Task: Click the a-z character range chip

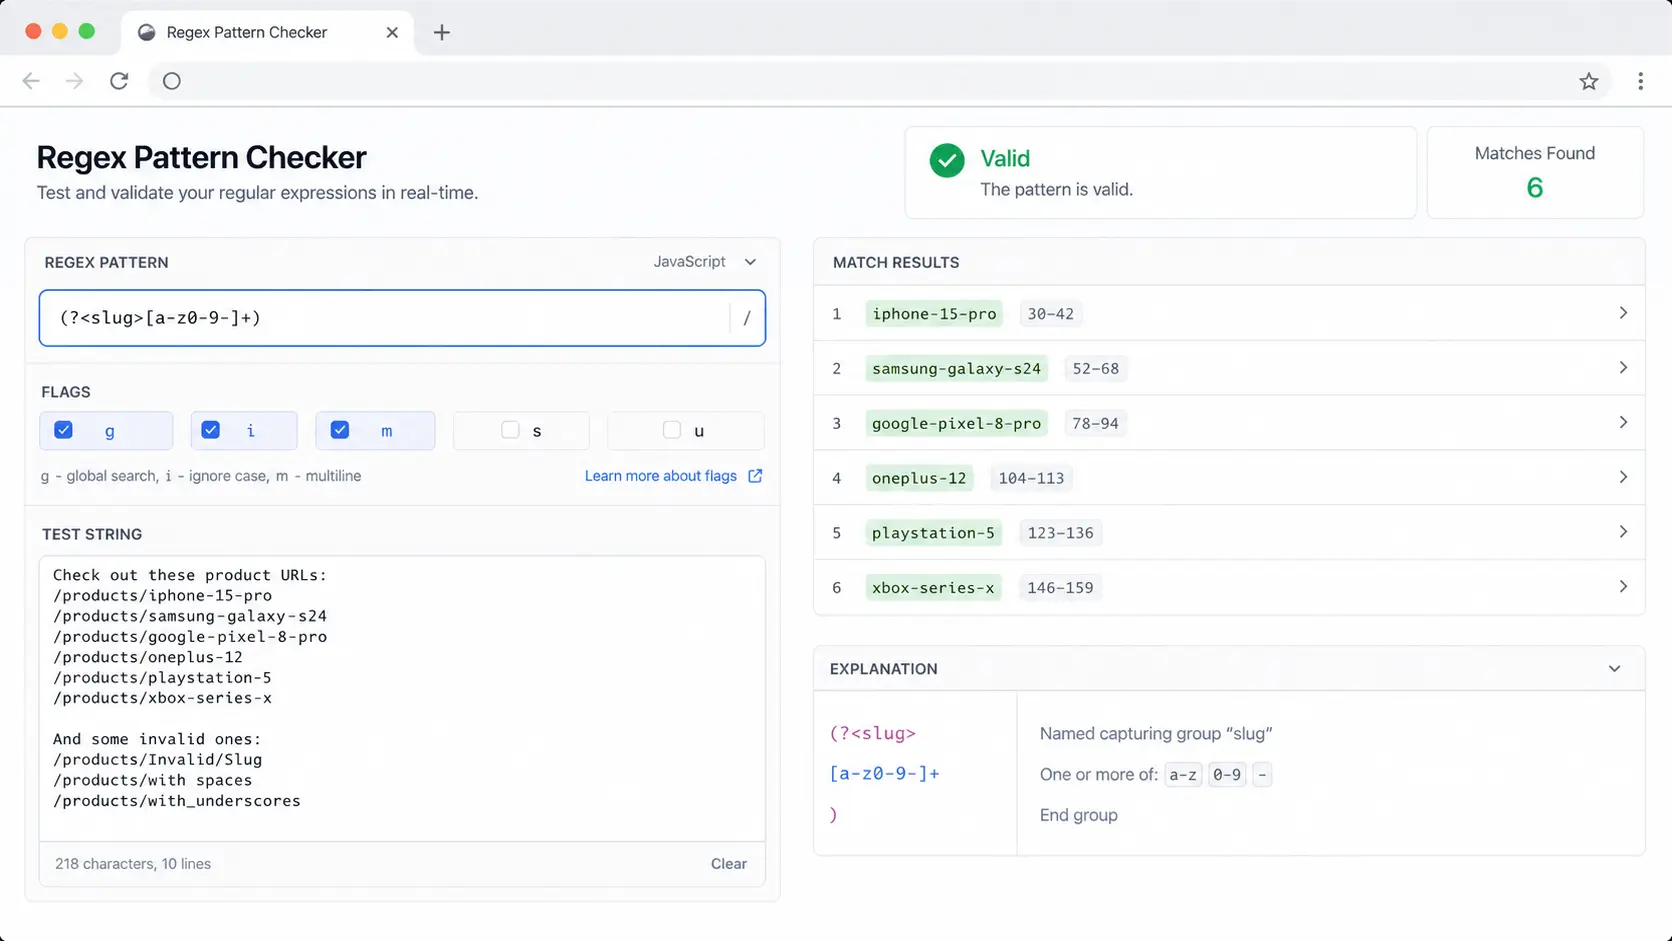Action: pos(1183,775)
